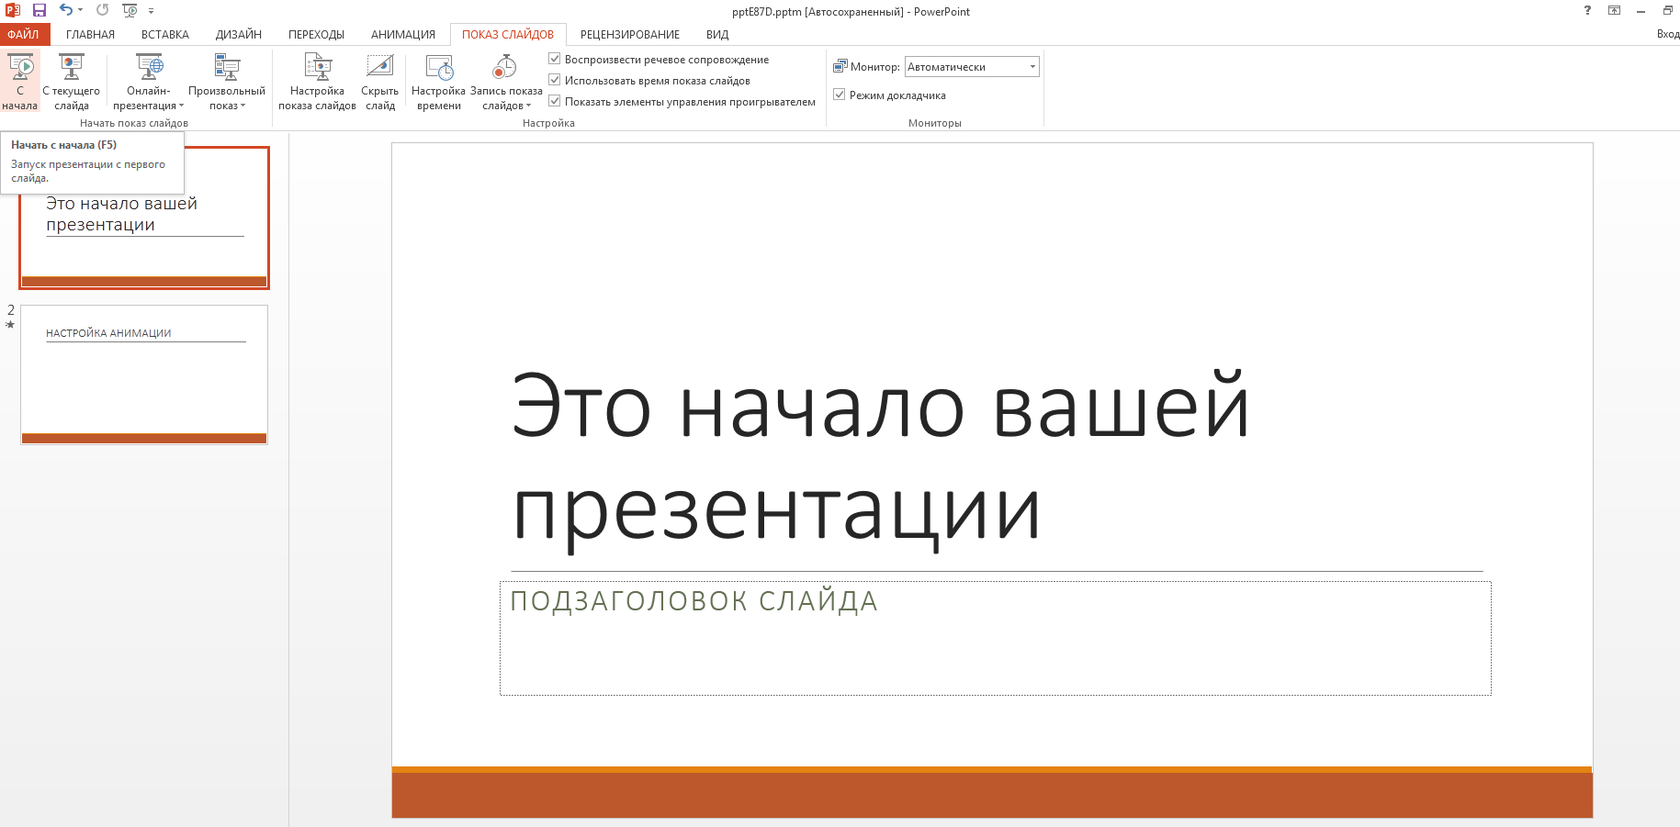Open Online presentation option
The image size is (1680, 827).
(x=149, y=81)
